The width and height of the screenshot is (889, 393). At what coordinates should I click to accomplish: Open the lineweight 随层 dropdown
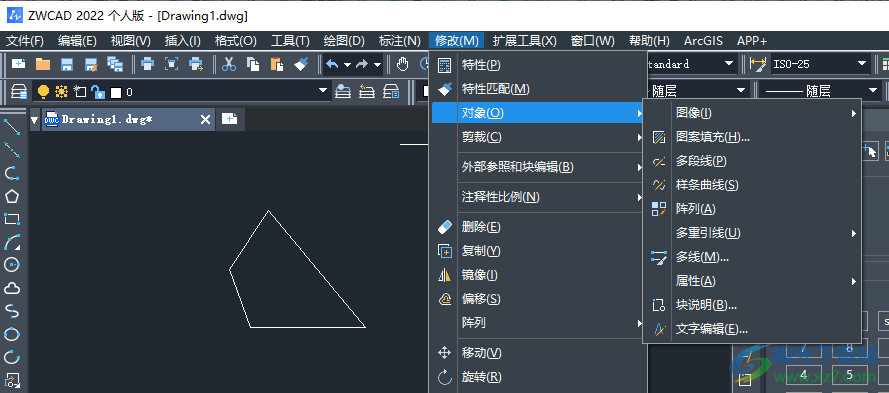873,91
